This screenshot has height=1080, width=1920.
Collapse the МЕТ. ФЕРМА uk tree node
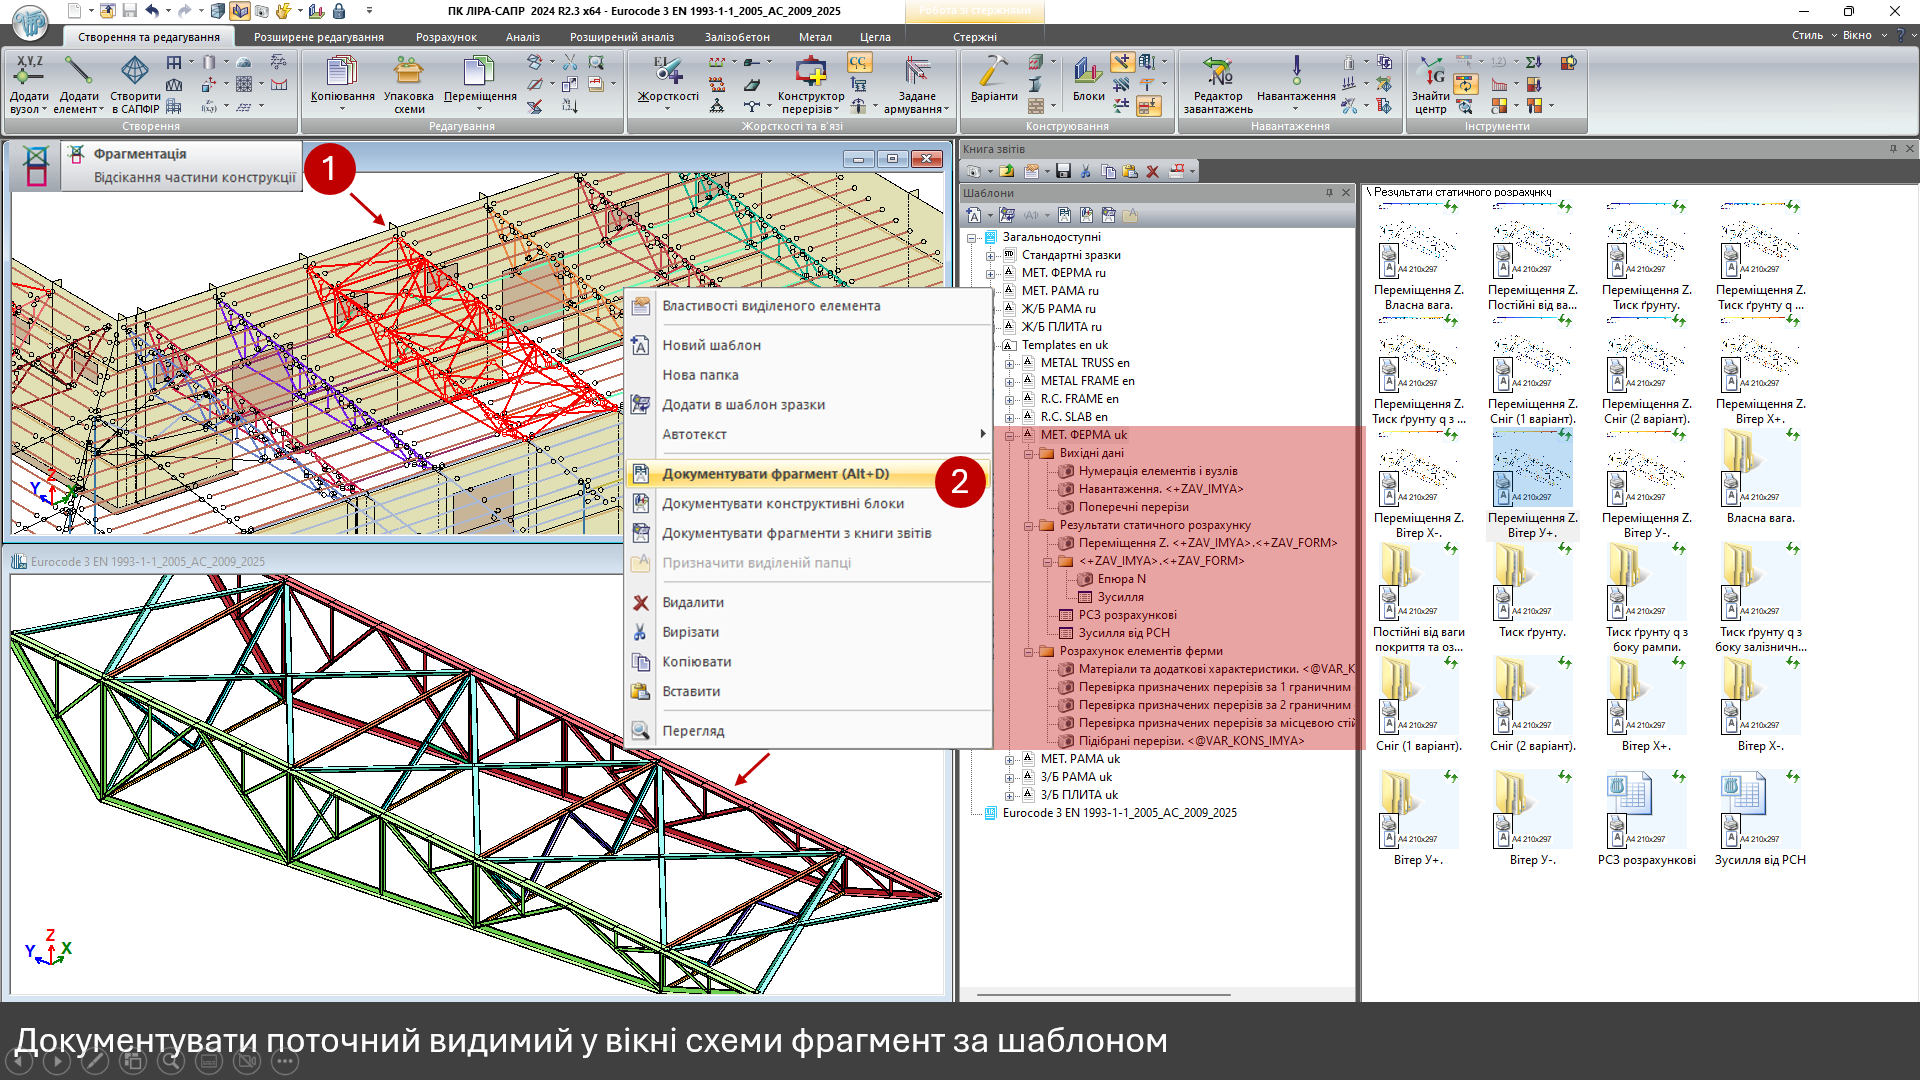tap(1009, 435)
